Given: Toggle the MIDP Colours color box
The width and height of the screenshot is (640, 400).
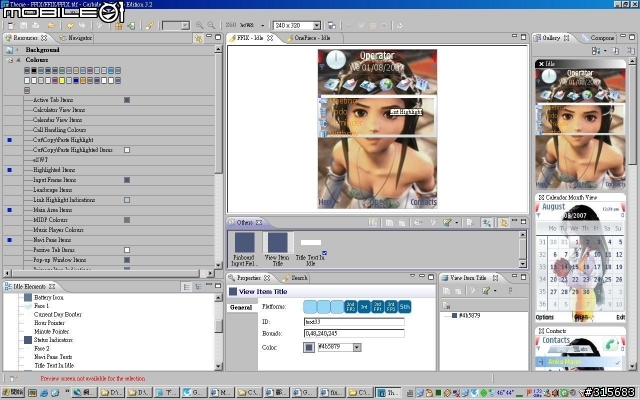Looking at the screenshot, I should [127, 220].
